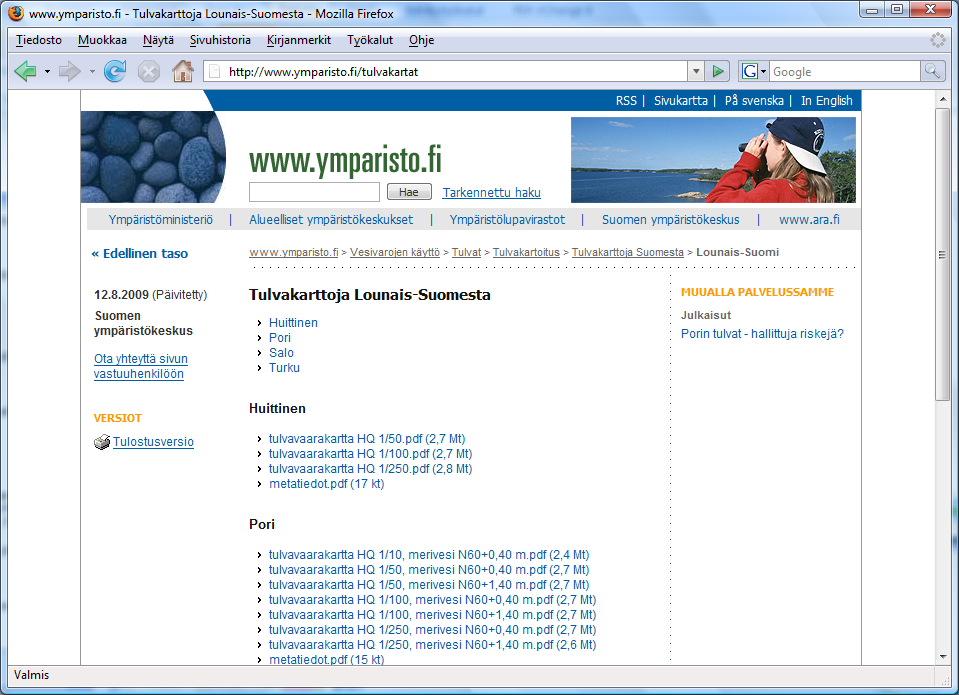Open the Sivukartta link

(x=681, y=101)
